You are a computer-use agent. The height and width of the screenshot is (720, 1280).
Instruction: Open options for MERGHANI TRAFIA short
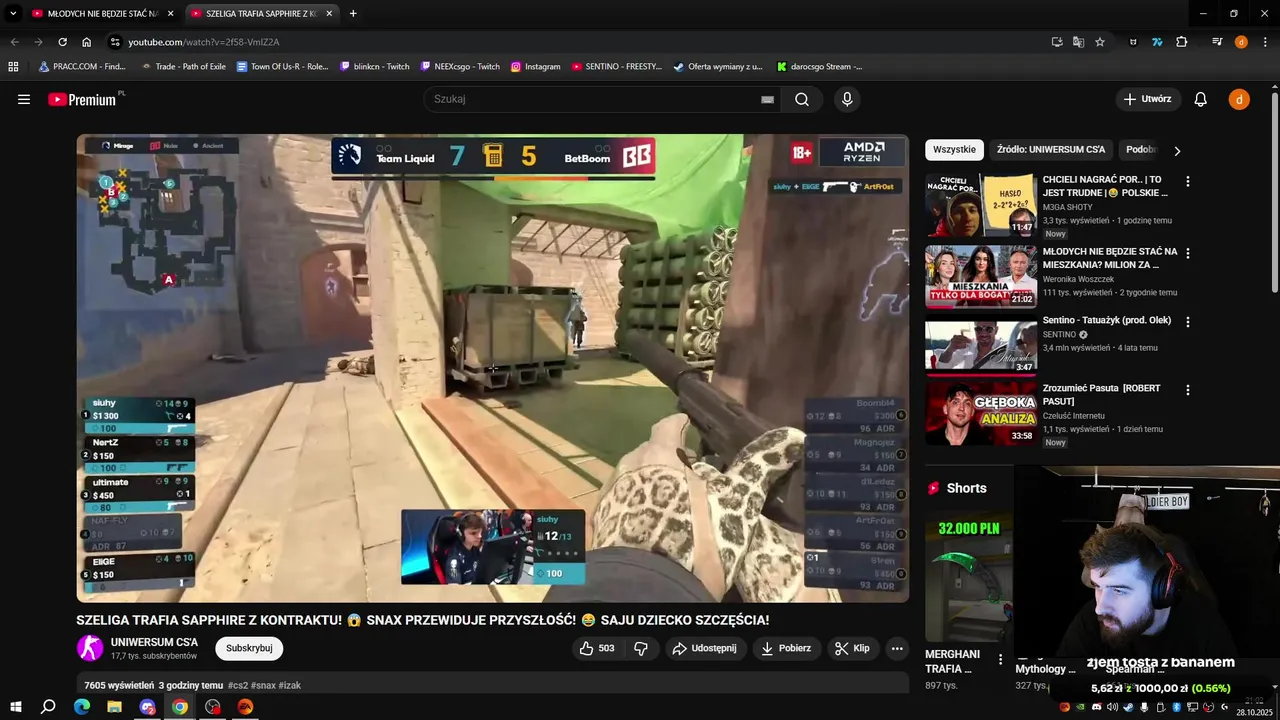tap(1000, 660)
